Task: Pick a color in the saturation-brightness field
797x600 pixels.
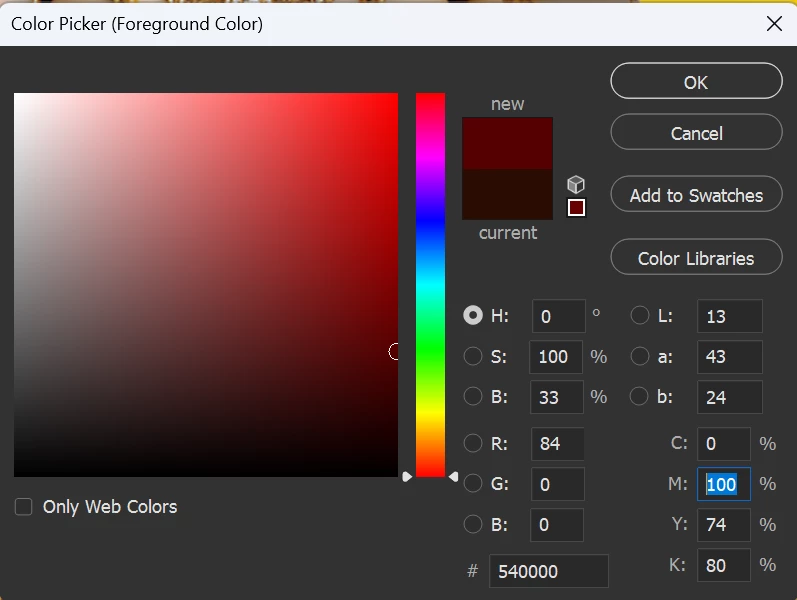Action: coord(206,285)
